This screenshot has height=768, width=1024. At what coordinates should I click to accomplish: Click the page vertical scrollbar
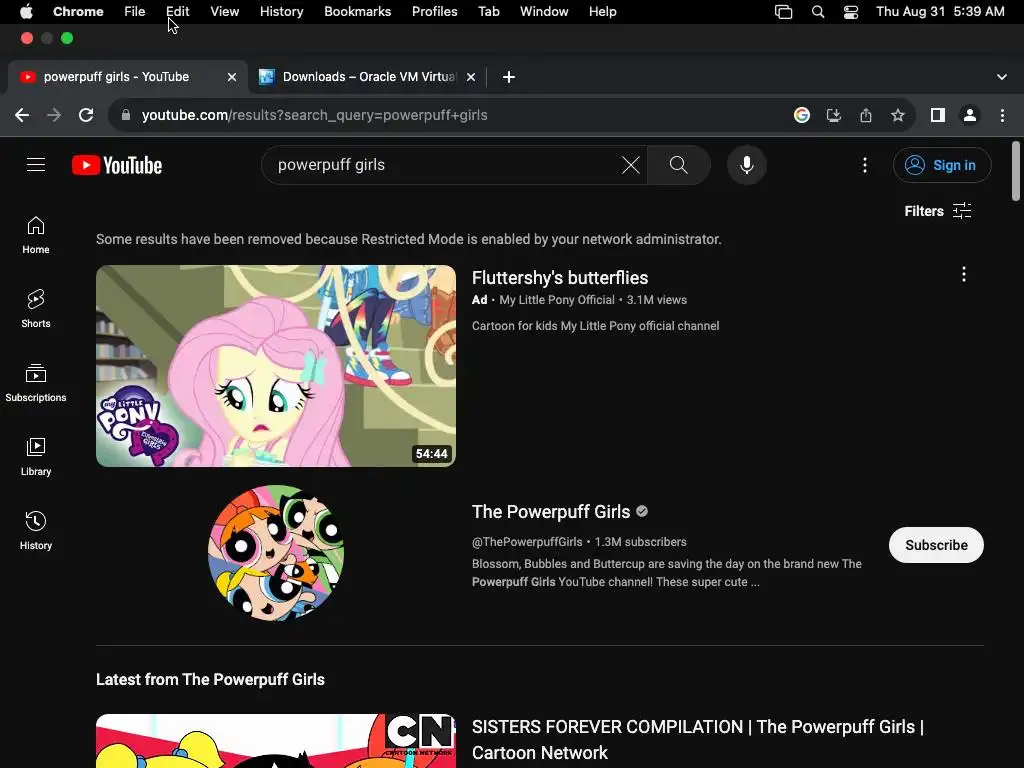(x=1016, y=171)
